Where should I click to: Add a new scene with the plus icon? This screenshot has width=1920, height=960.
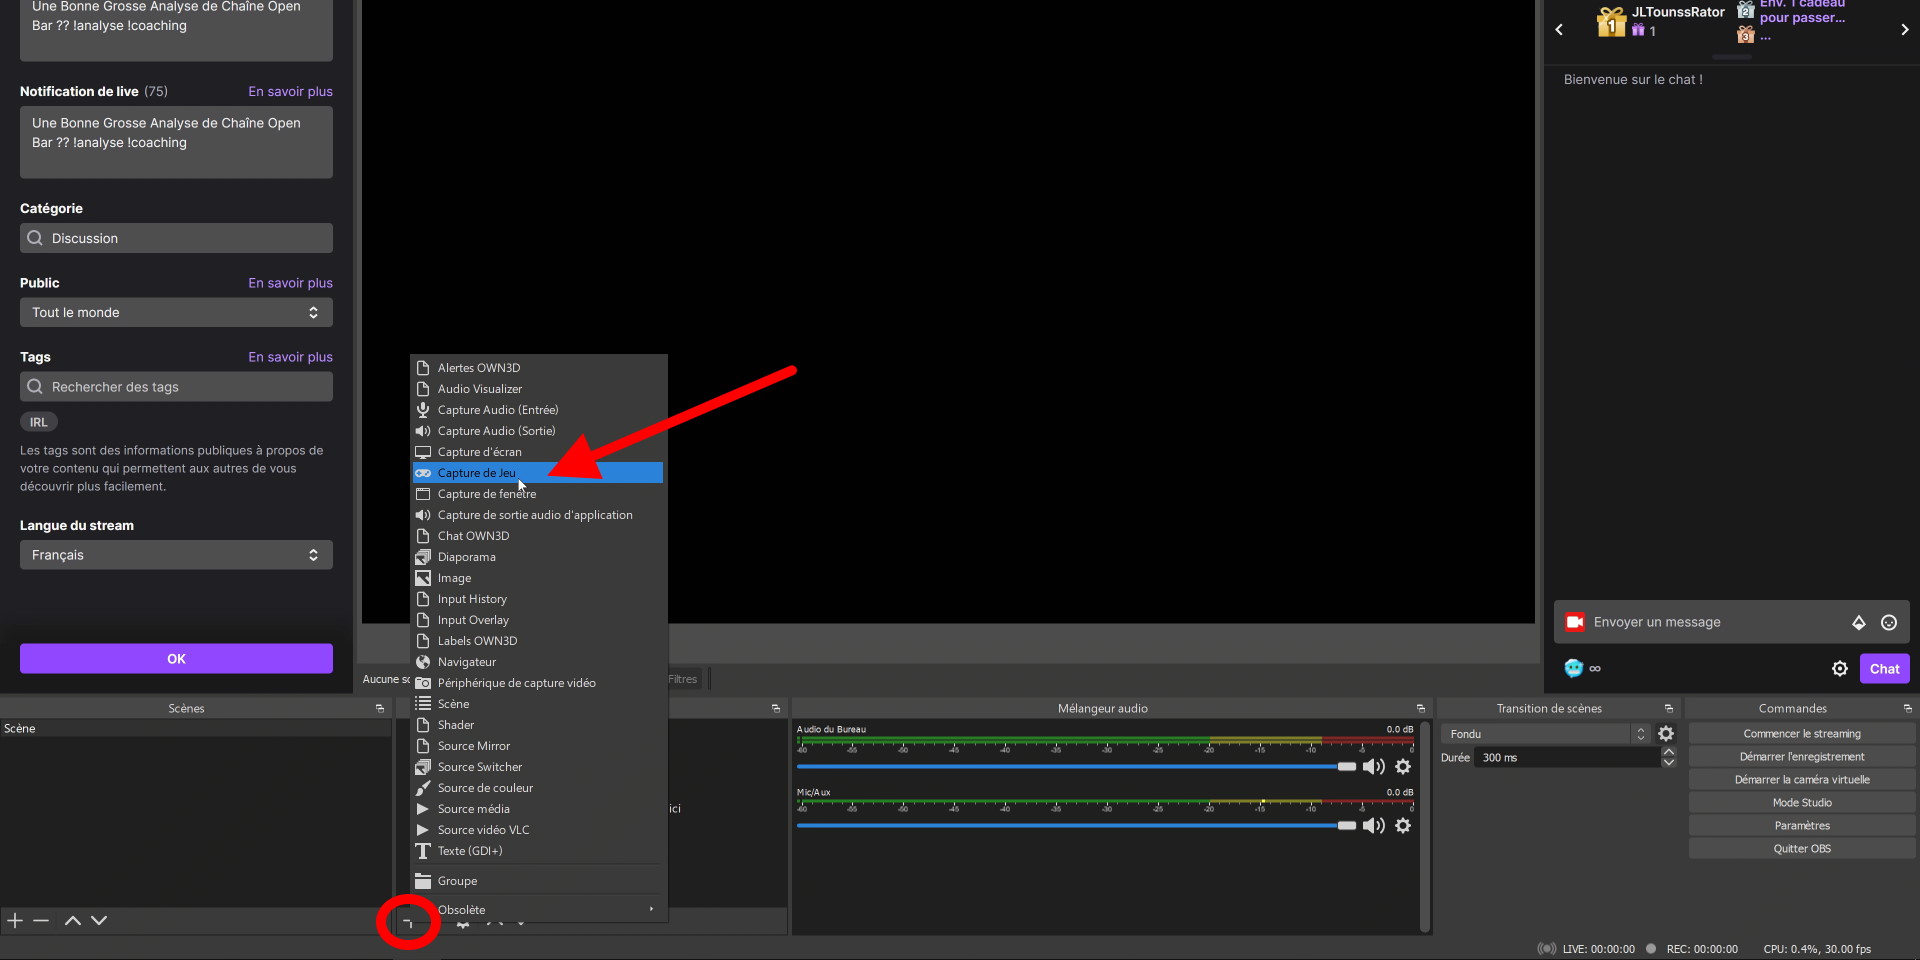click(x=14, y=920)
